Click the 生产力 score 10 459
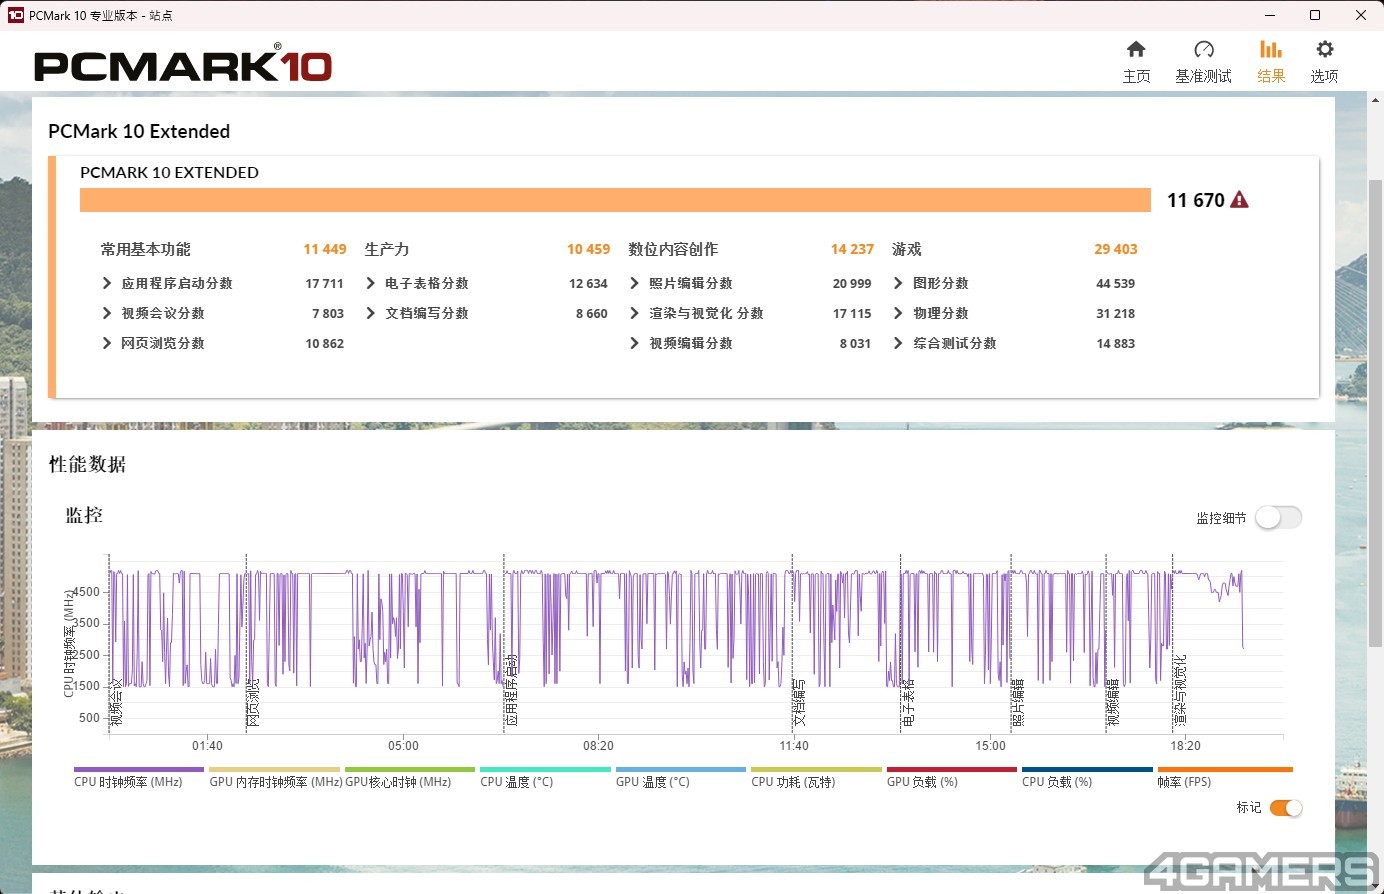The height and width of the screenshot is (894, 1384). pyautogui.click(x=588, y=249)
